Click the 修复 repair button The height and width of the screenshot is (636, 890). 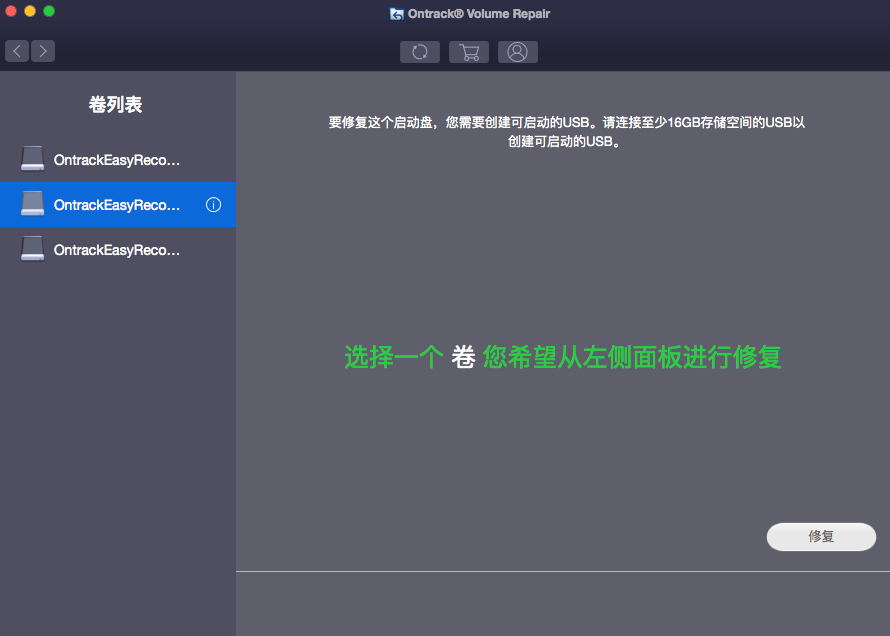click(x=821, y=537)
